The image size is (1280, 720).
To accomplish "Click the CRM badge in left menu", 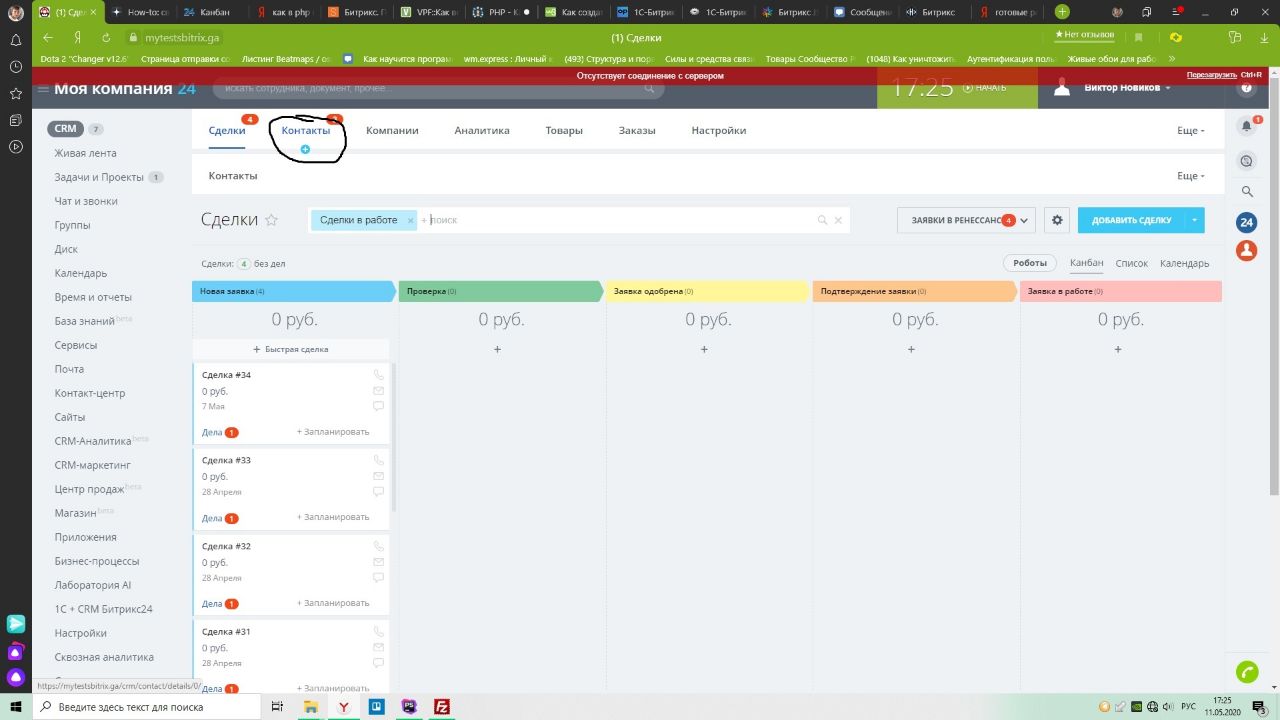I will (x=65, y=129).
